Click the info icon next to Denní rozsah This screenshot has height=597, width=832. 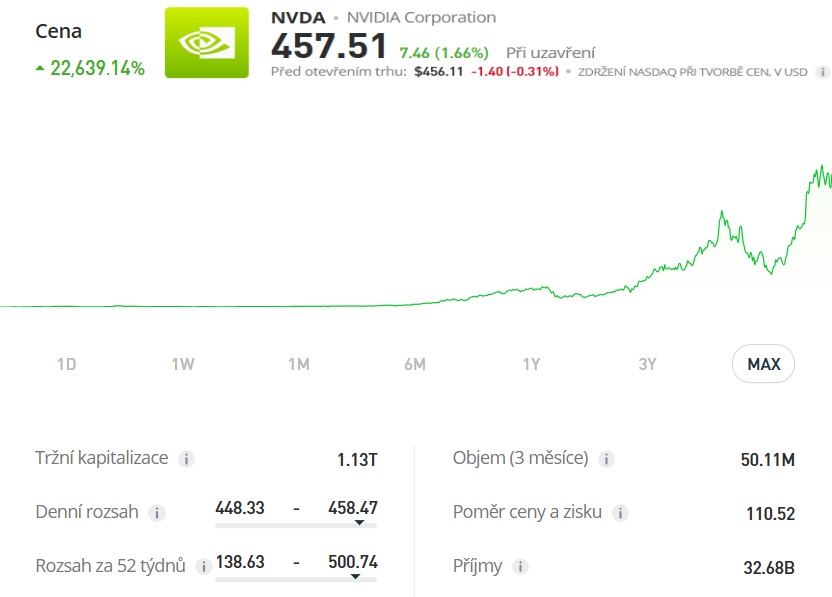(x=155, y=512)
